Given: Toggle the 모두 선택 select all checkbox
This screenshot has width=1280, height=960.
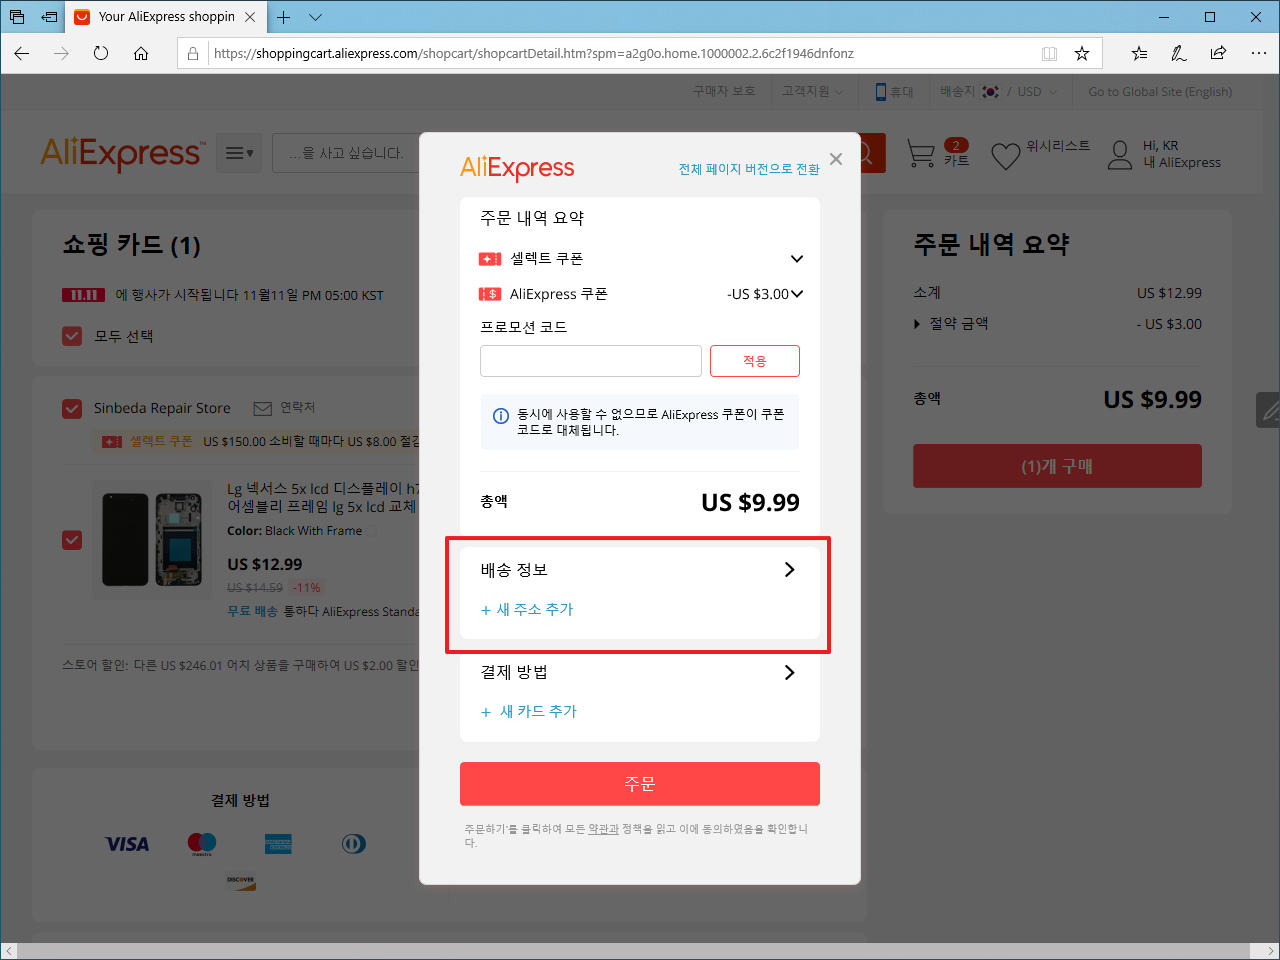Looking at the screenshot, I should click(72, 336).
